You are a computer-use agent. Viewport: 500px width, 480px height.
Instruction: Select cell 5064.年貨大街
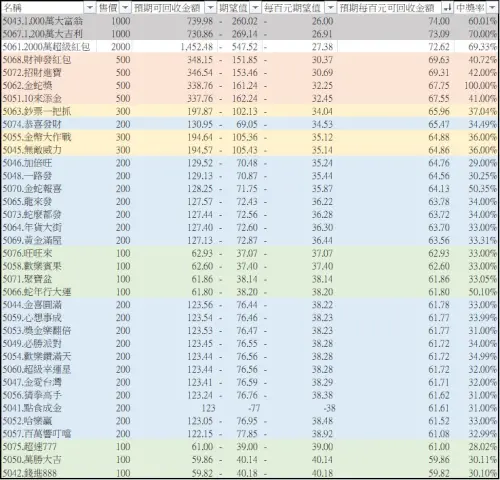click(49, 227)
